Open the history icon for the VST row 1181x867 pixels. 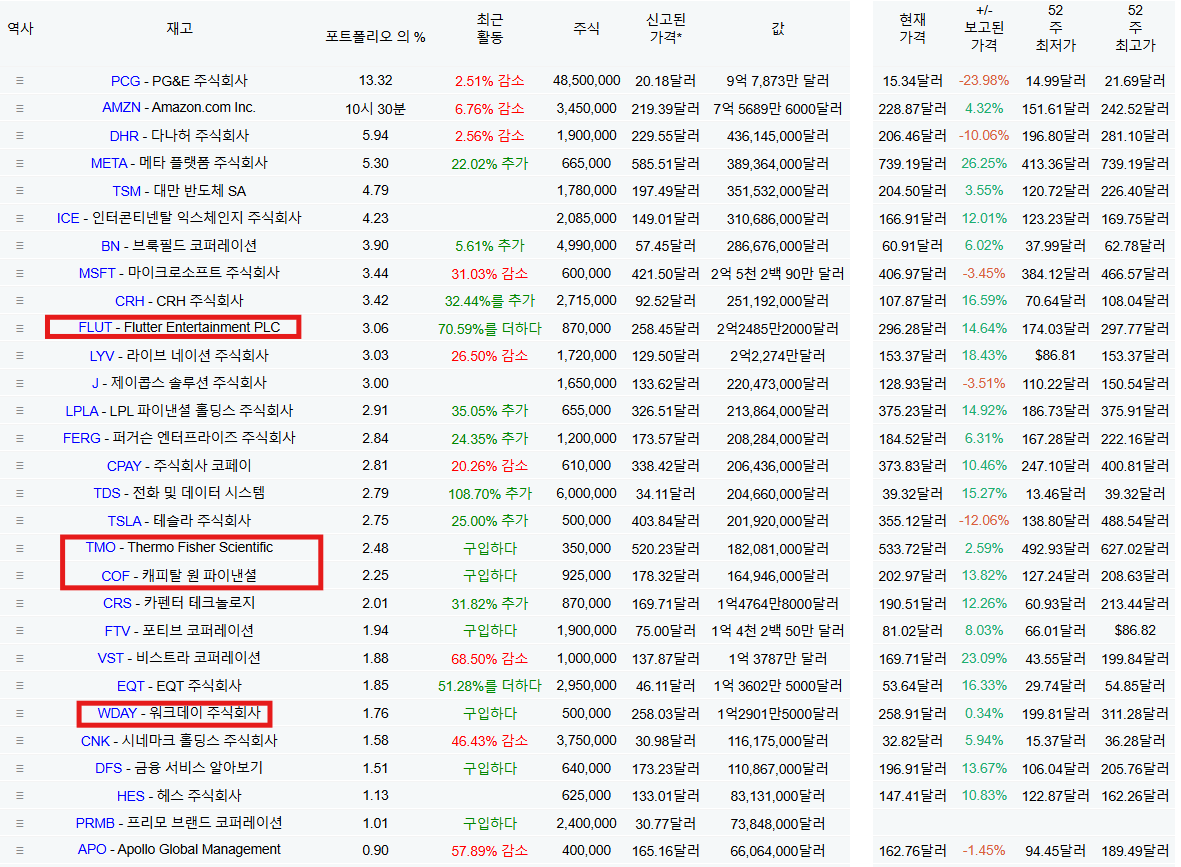20,658
